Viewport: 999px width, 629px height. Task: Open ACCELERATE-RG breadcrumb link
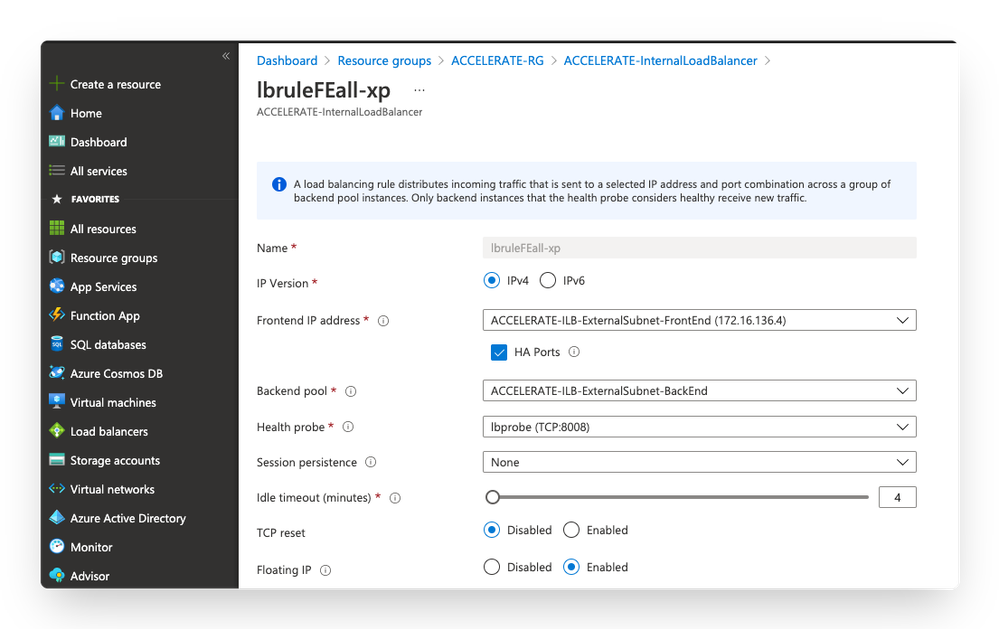(497, 61)
